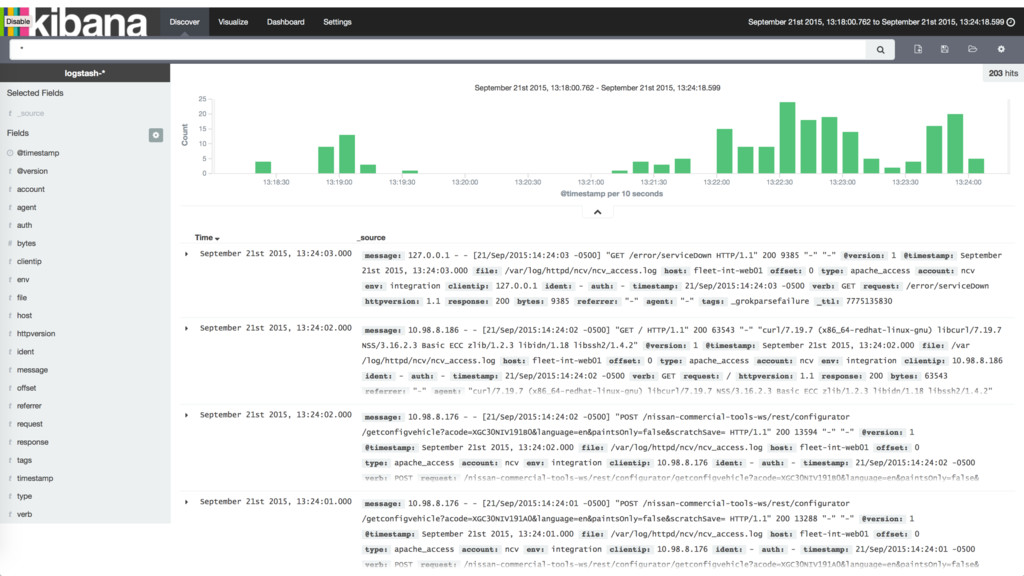1024x576 pixels.
Task: Collapse the histogram with the up chevron
Action: click(x=598, y=212)
